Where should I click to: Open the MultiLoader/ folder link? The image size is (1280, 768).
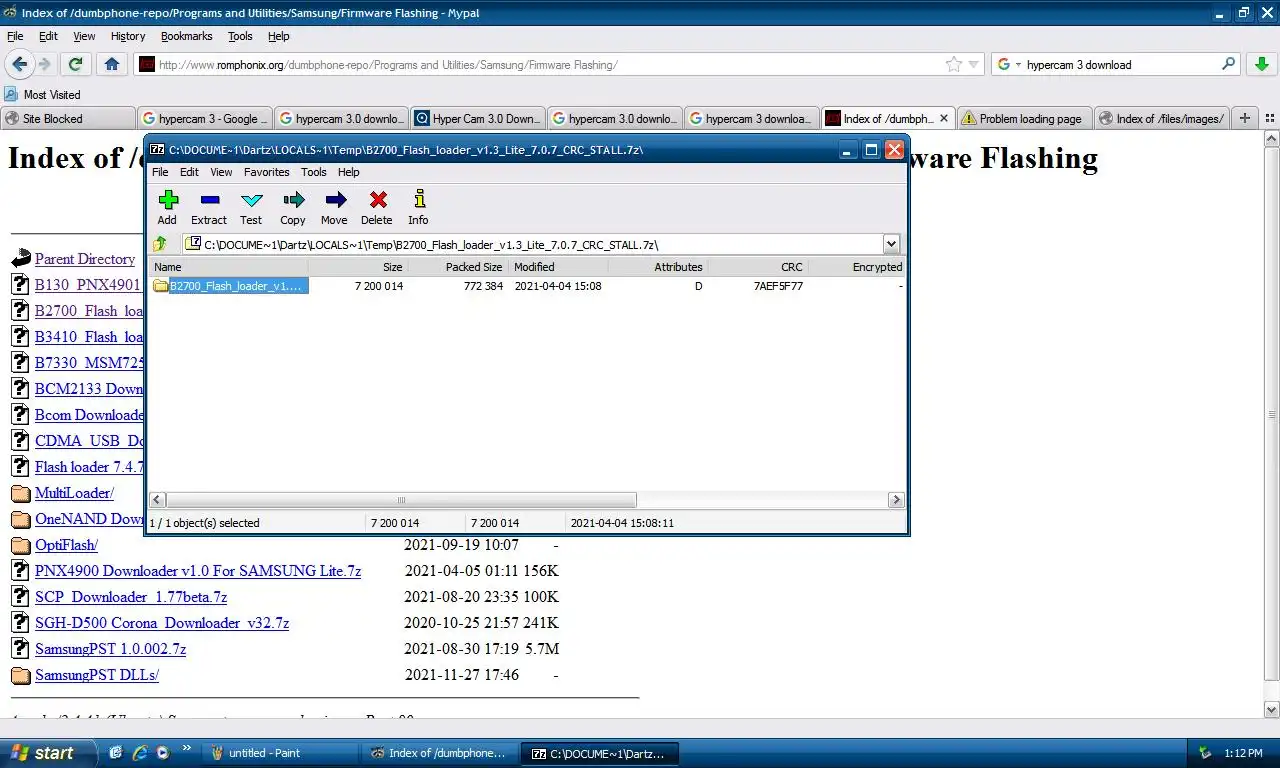[74, 493]
